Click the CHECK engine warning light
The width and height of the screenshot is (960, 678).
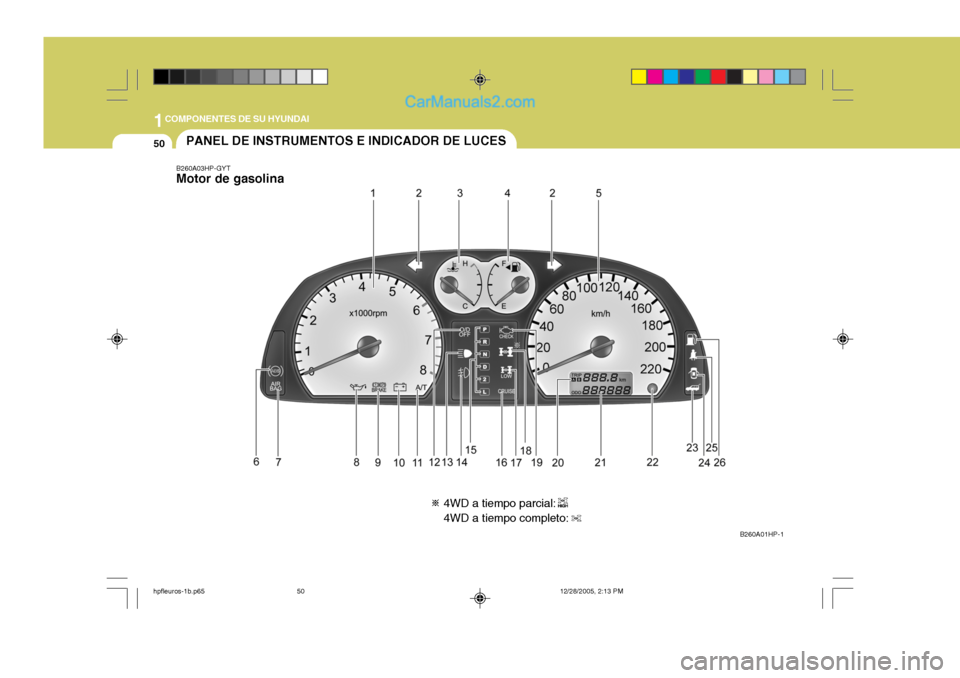pos(506,333)
